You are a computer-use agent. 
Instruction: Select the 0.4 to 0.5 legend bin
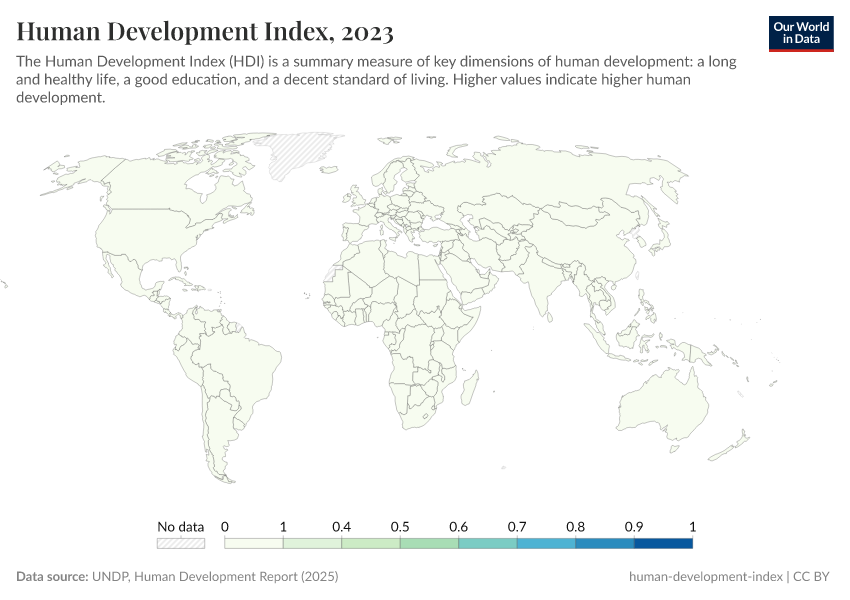(370, 543)
